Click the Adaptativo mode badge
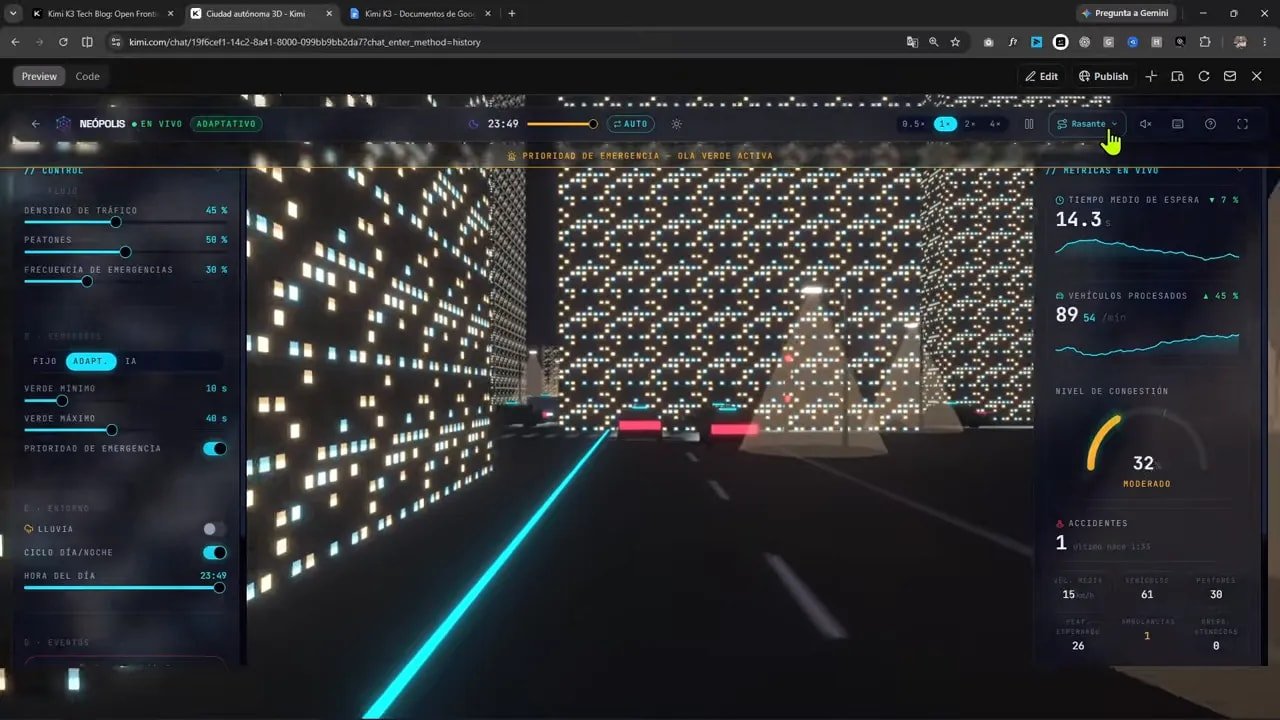 tap(226, 124)
